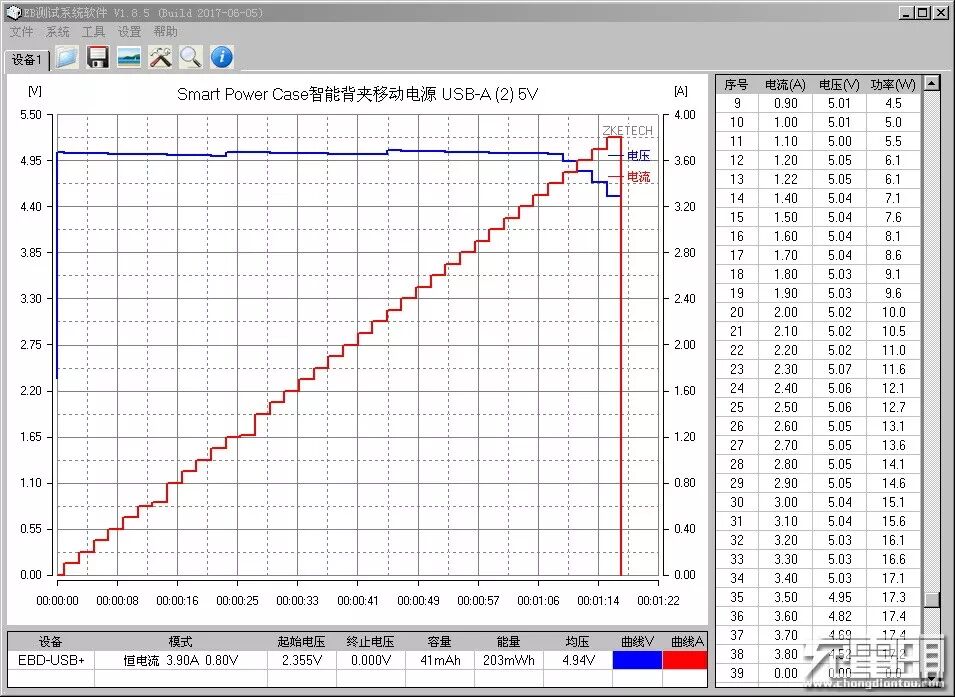Click the magnifier search toolbar icon

click(191, 57)
